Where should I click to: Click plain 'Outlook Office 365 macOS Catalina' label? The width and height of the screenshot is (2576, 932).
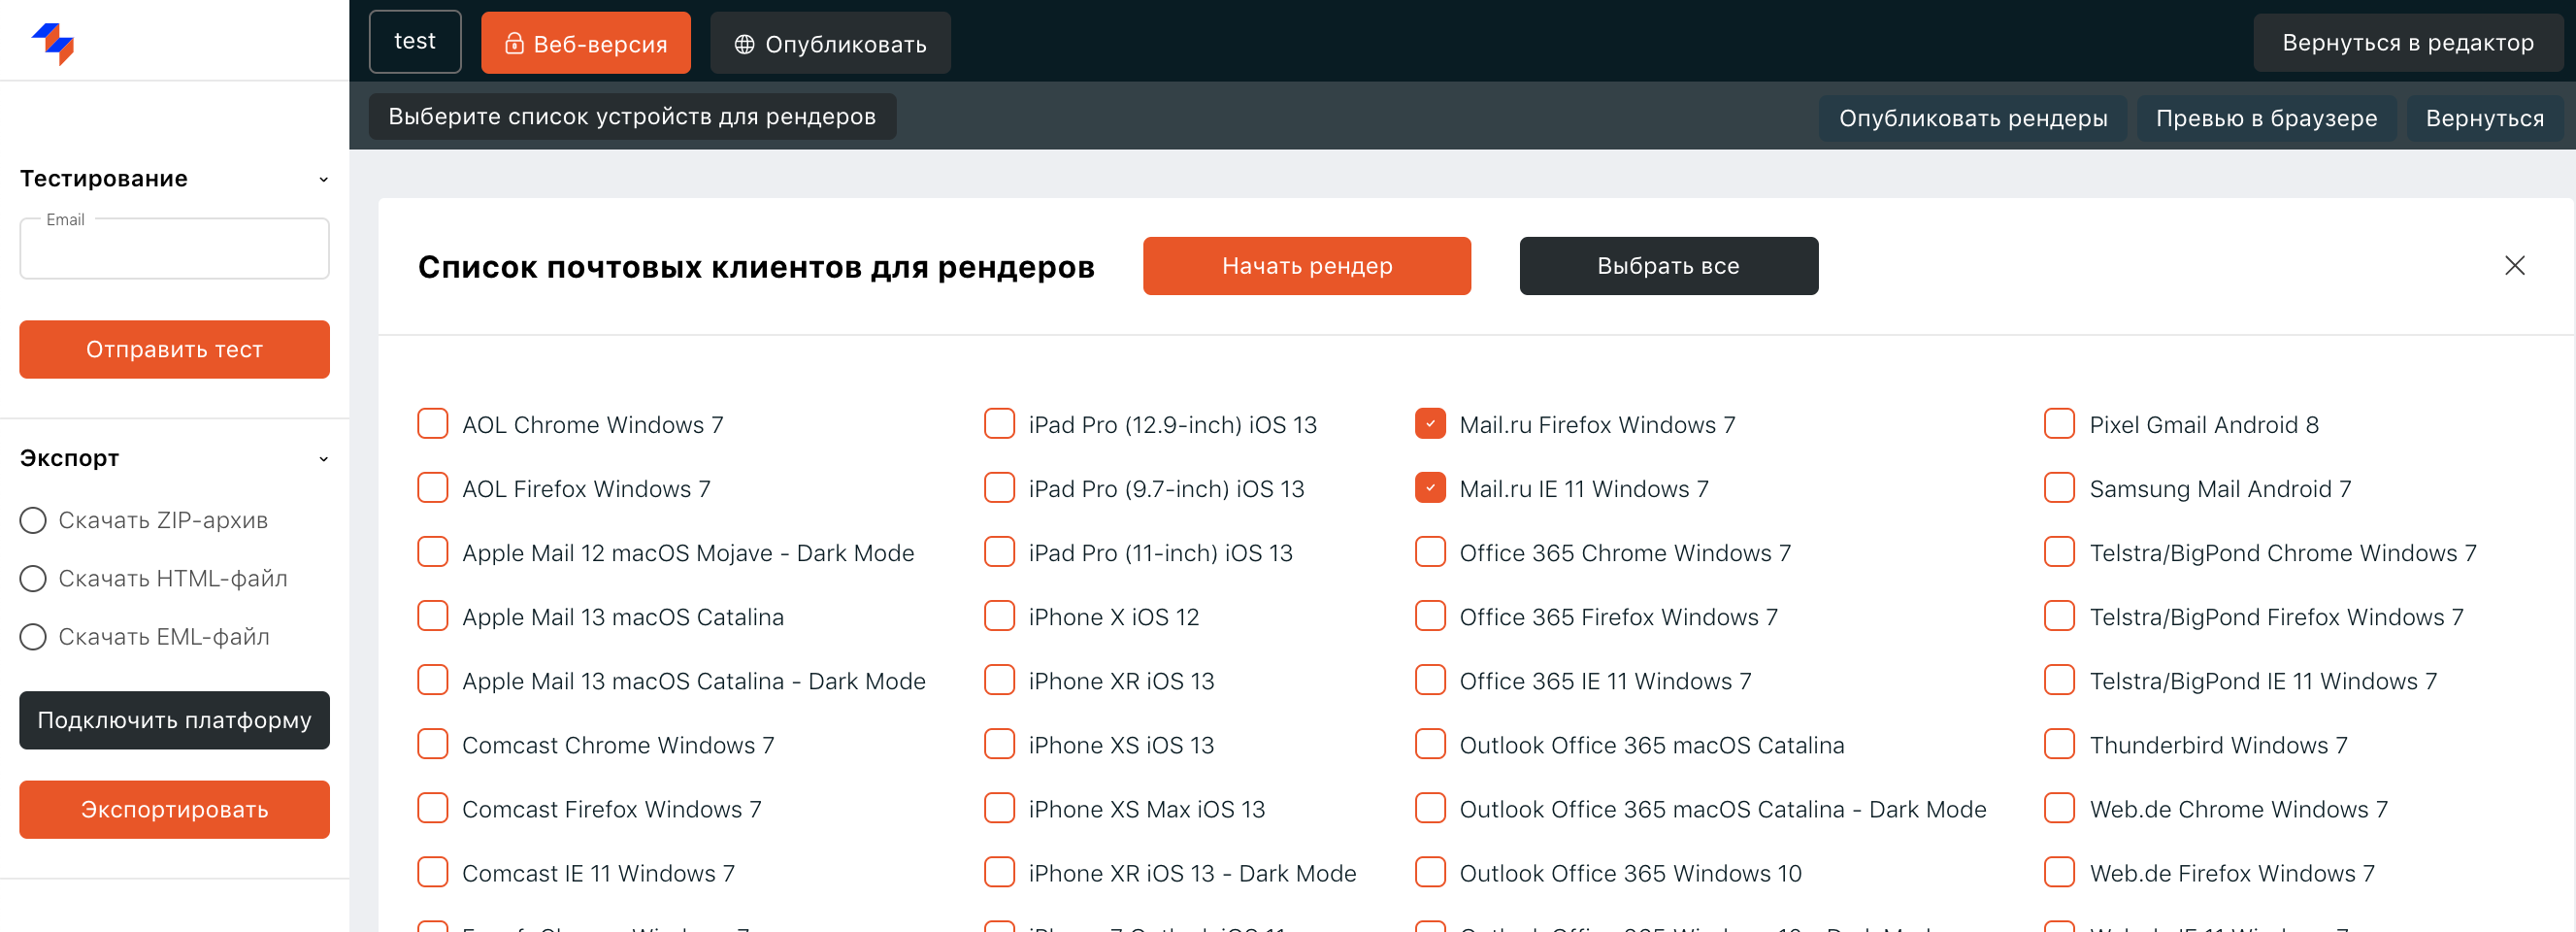coord(1651,745)
